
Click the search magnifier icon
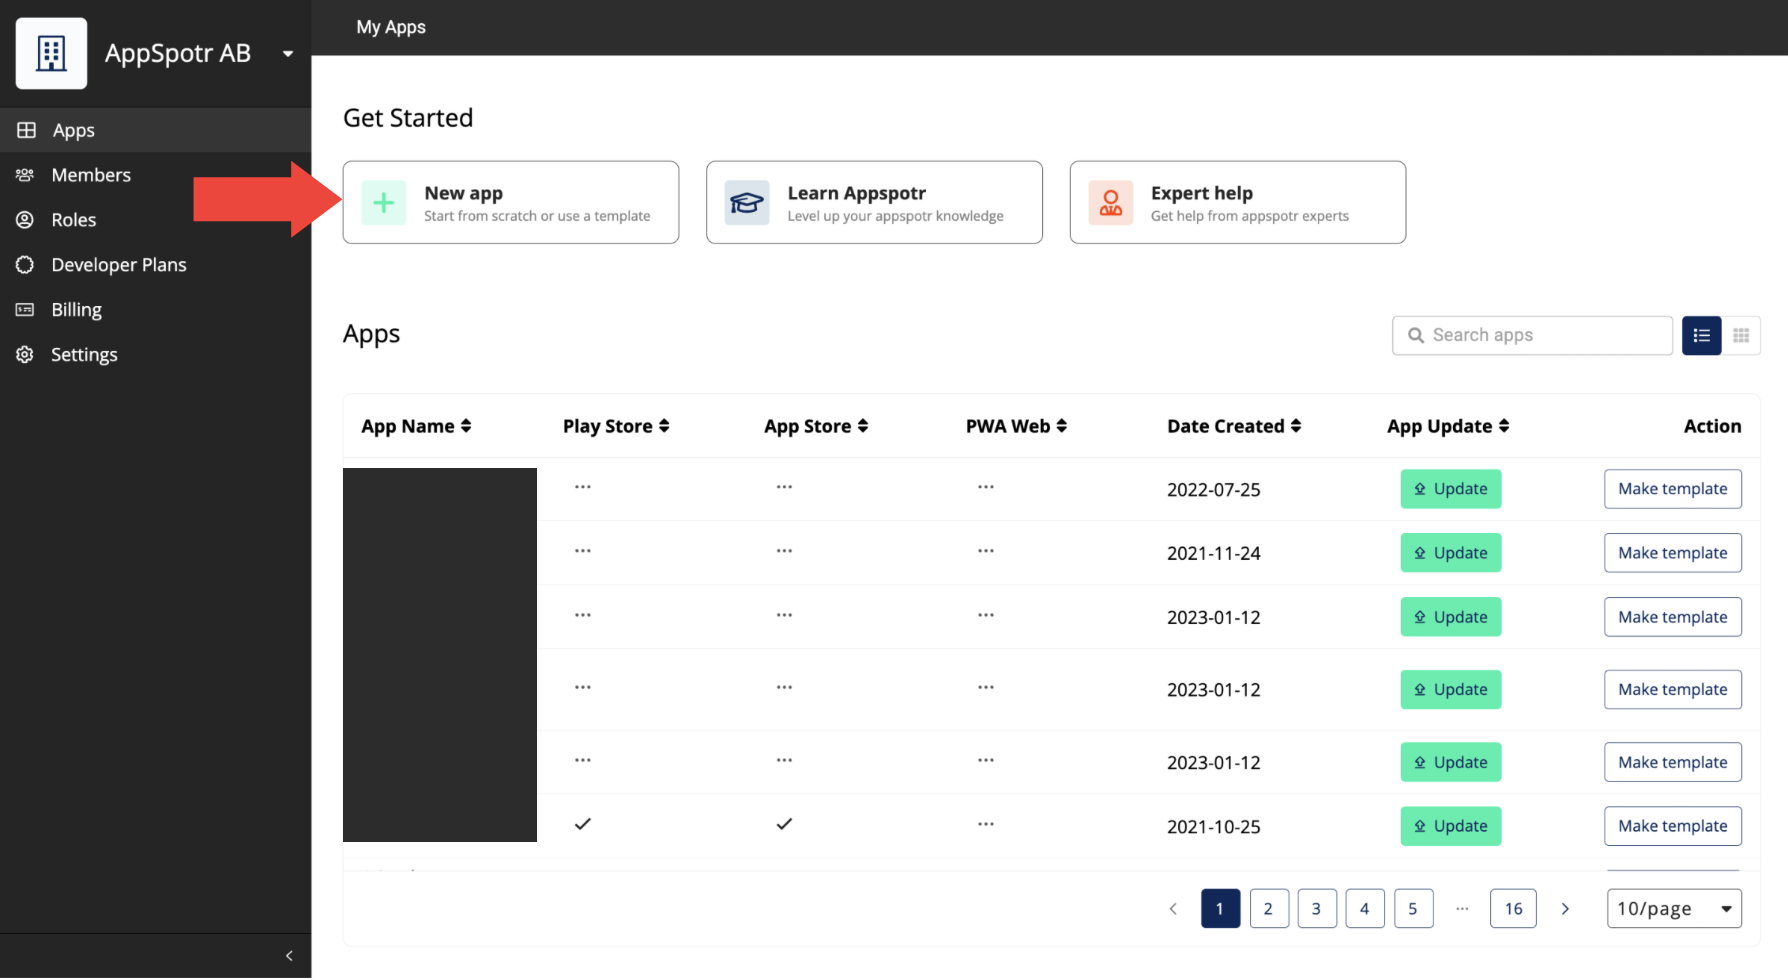tap(1416, 335)
